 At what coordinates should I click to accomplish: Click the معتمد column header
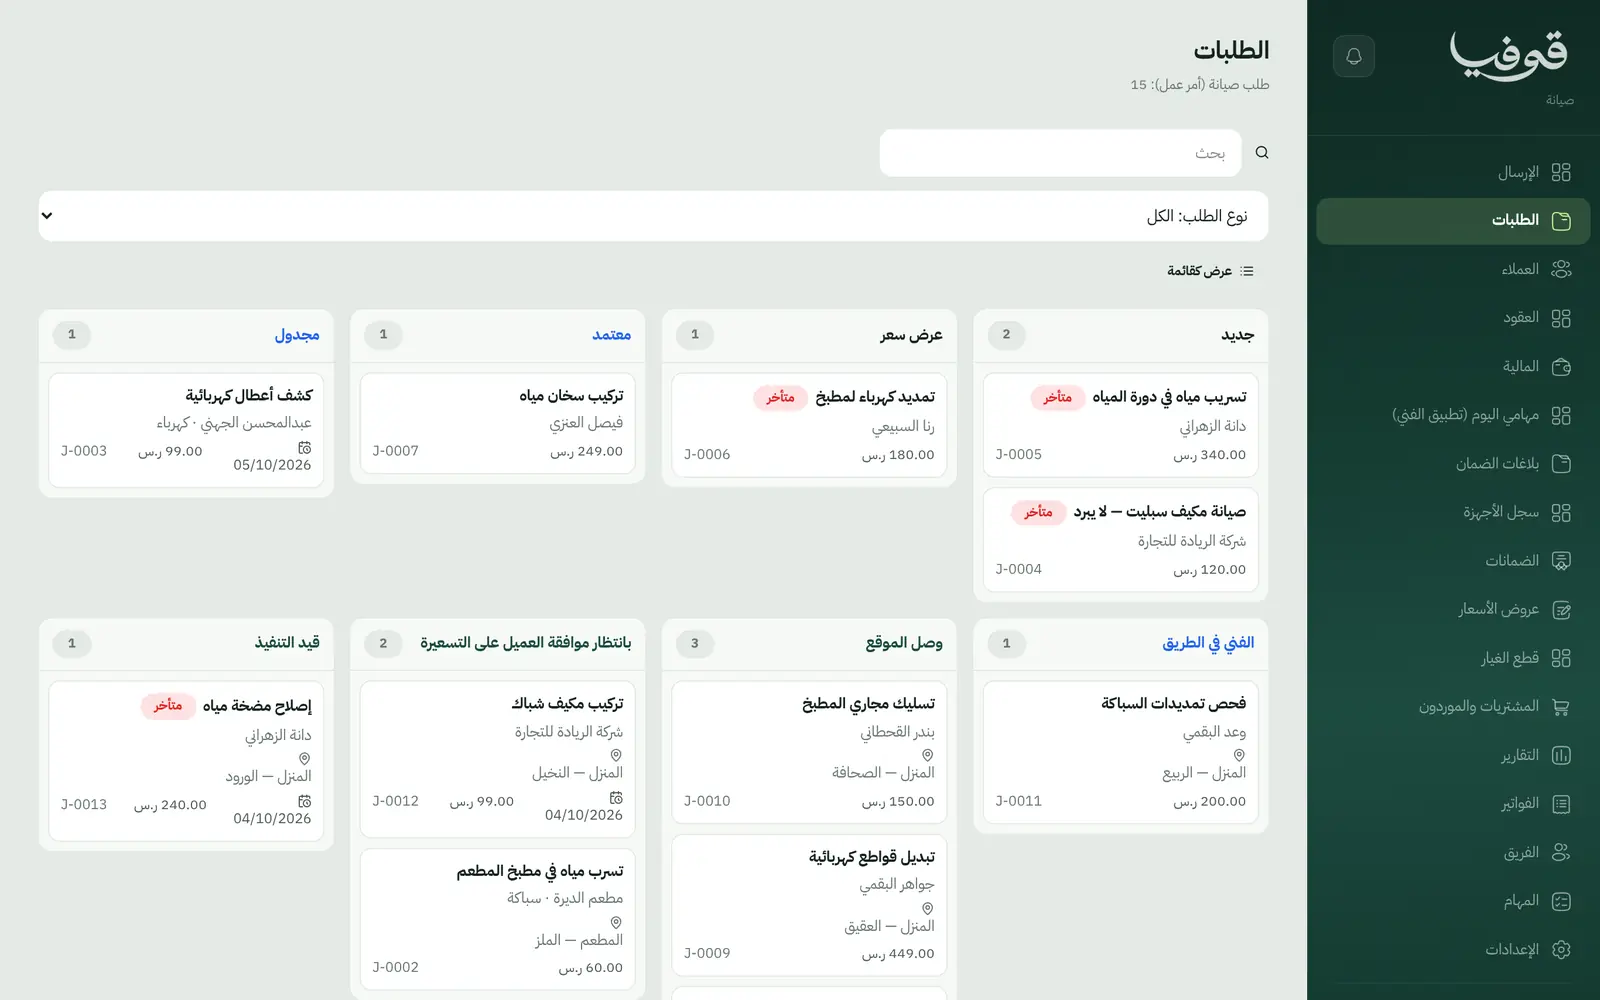(611, 335)
